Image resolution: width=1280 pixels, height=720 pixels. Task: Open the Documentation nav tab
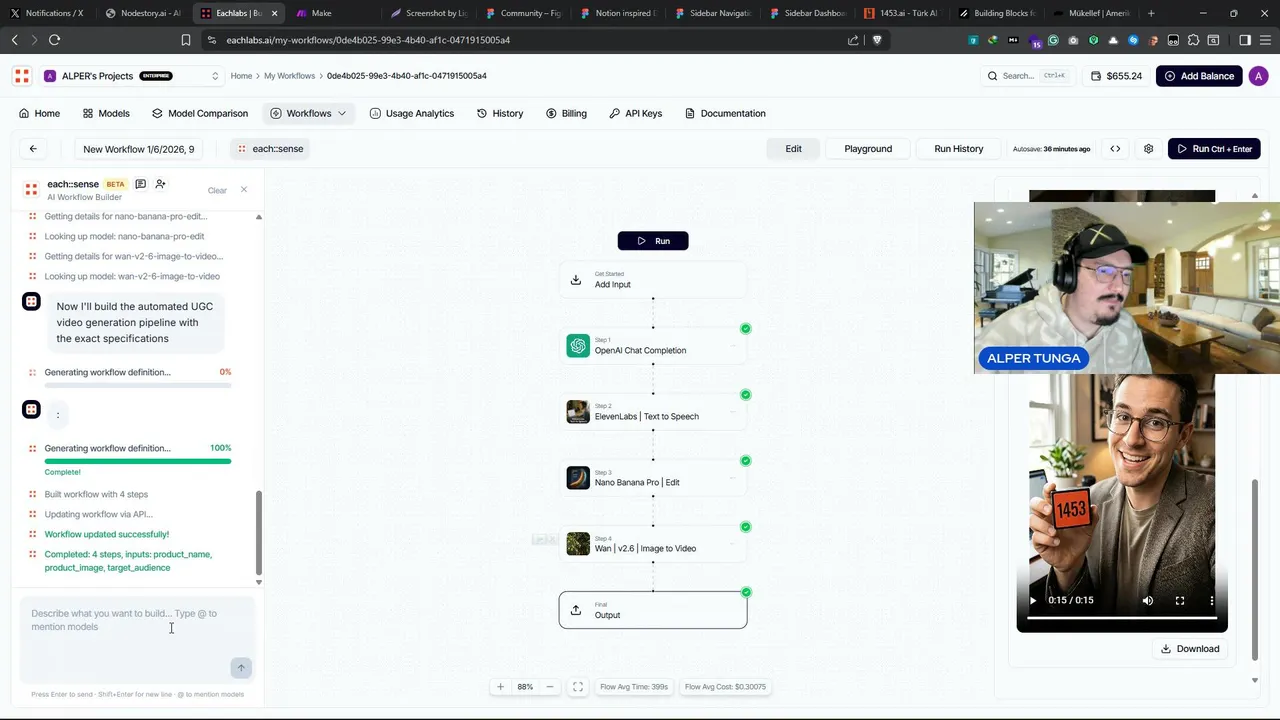[725, 113]
